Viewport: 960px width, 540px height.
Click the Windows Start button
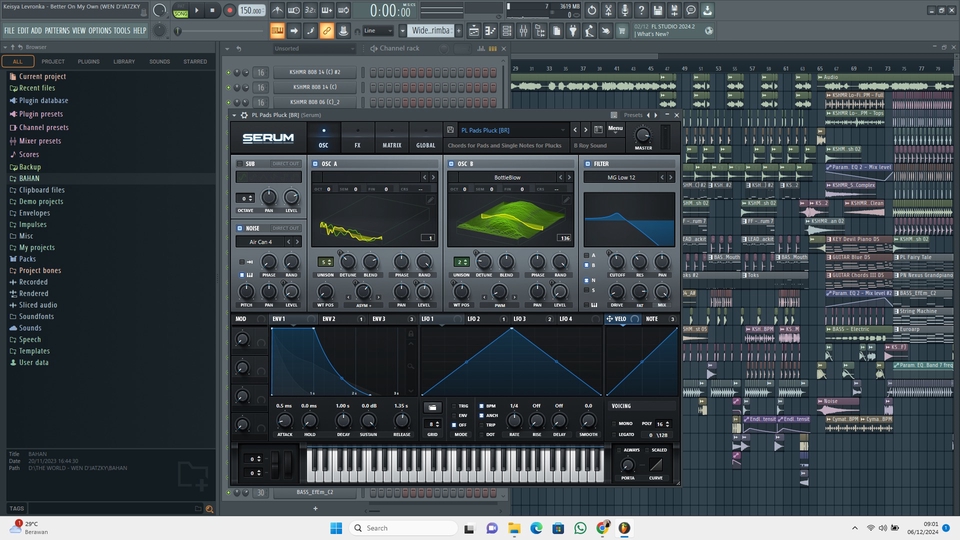336,528
